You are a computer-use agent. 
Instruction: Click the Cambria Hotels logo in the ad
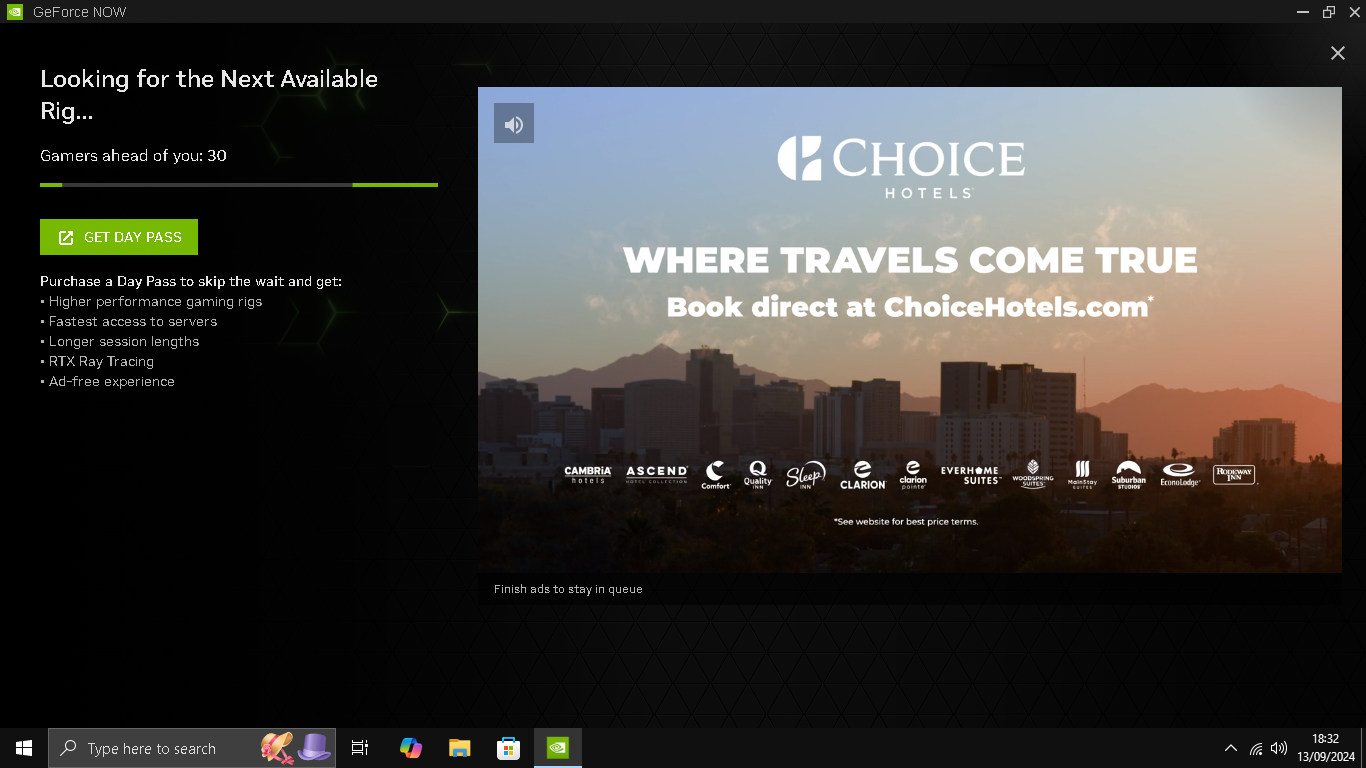coord(588,475)
